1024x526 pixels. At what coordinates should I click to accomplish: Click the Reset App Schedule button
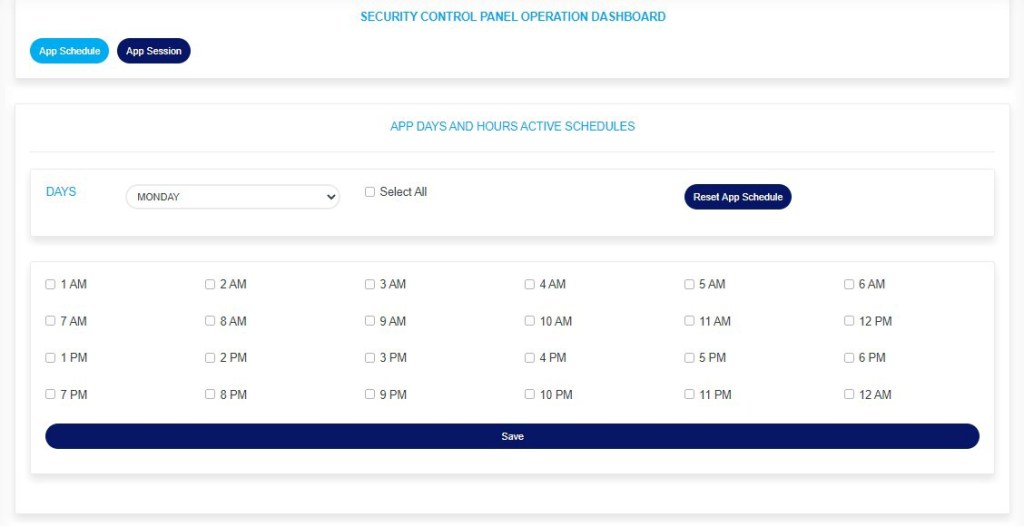[x=737, y=197]
